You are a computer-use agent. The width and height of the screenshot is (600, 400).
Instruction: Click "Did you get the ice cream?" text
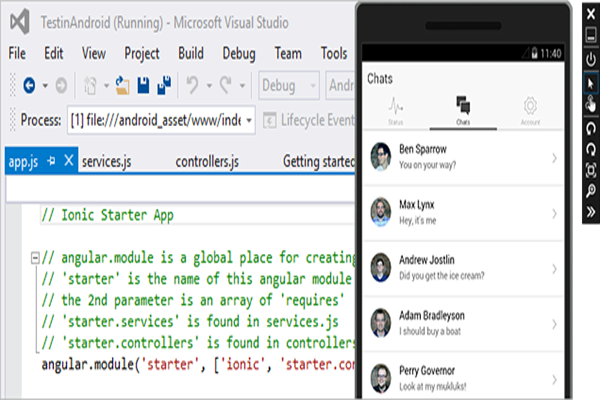click(442, 276)
